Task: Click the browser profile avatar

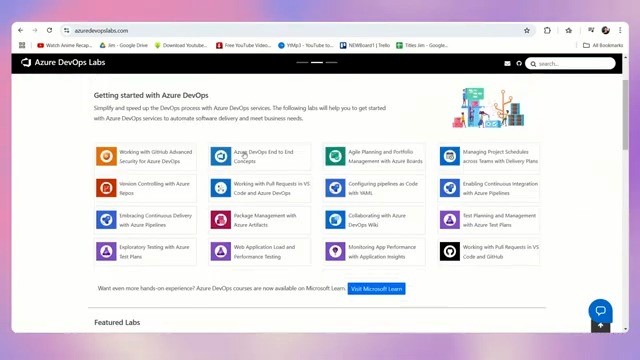Action: tap(606, 30)
